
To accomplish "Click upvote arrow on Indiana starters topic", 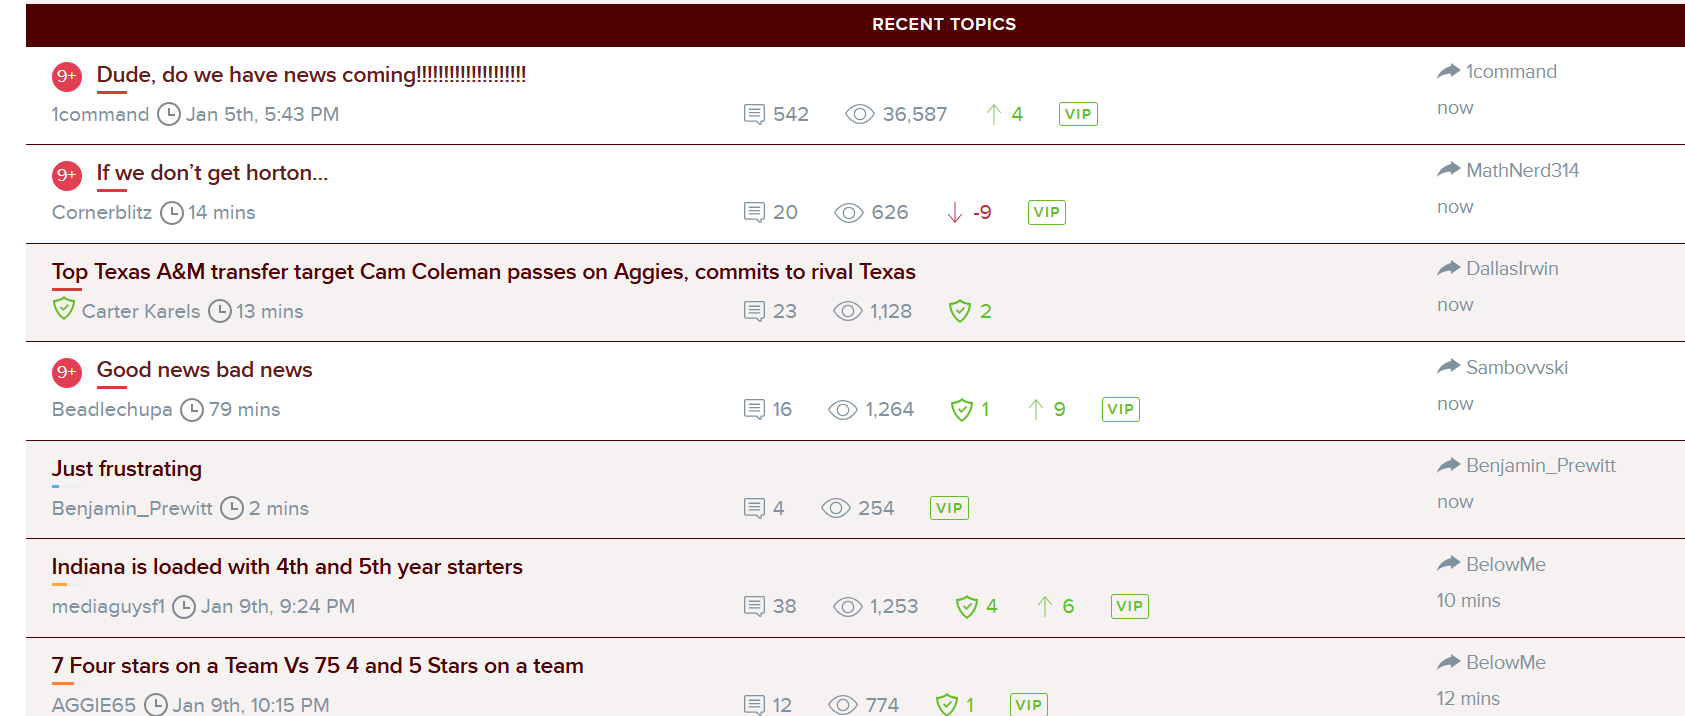I will (x=1044, y=606).
